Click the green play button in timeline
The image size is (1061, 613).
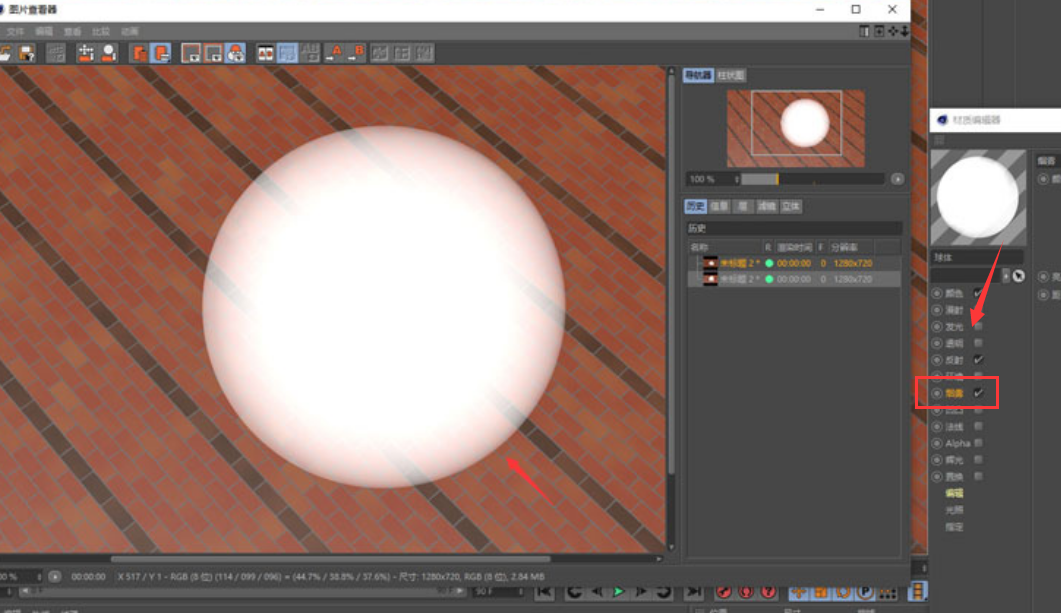619,592
